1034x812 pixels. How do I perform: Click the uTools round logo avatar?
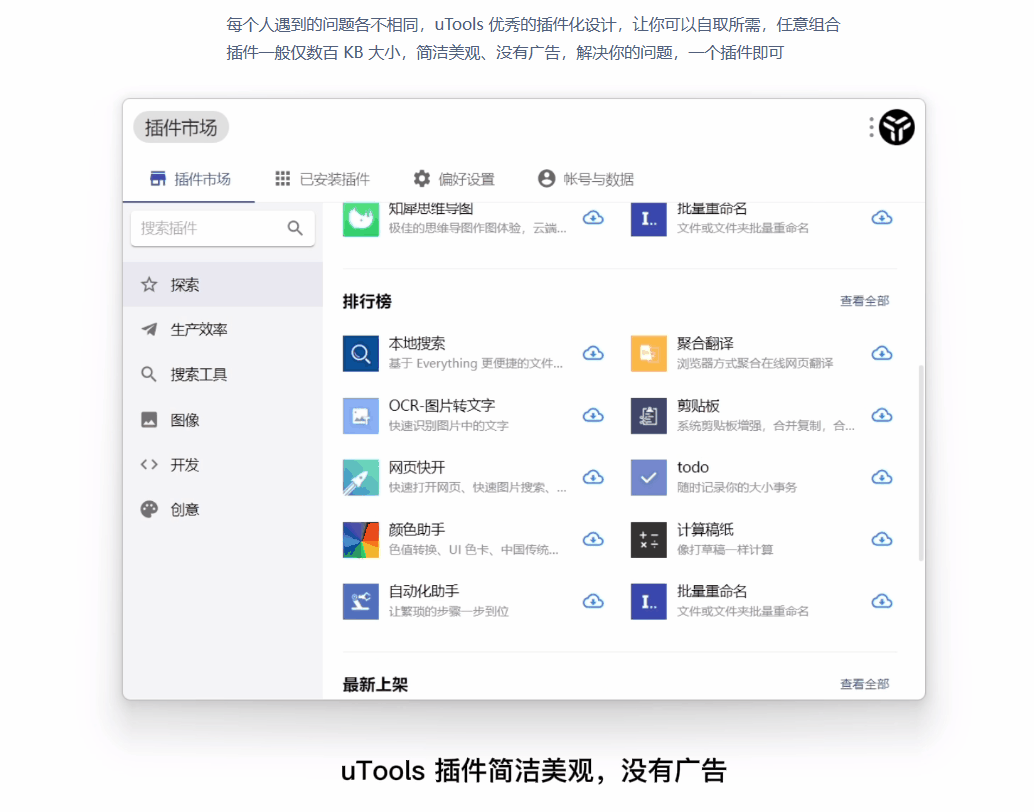[x=896, y=127]
